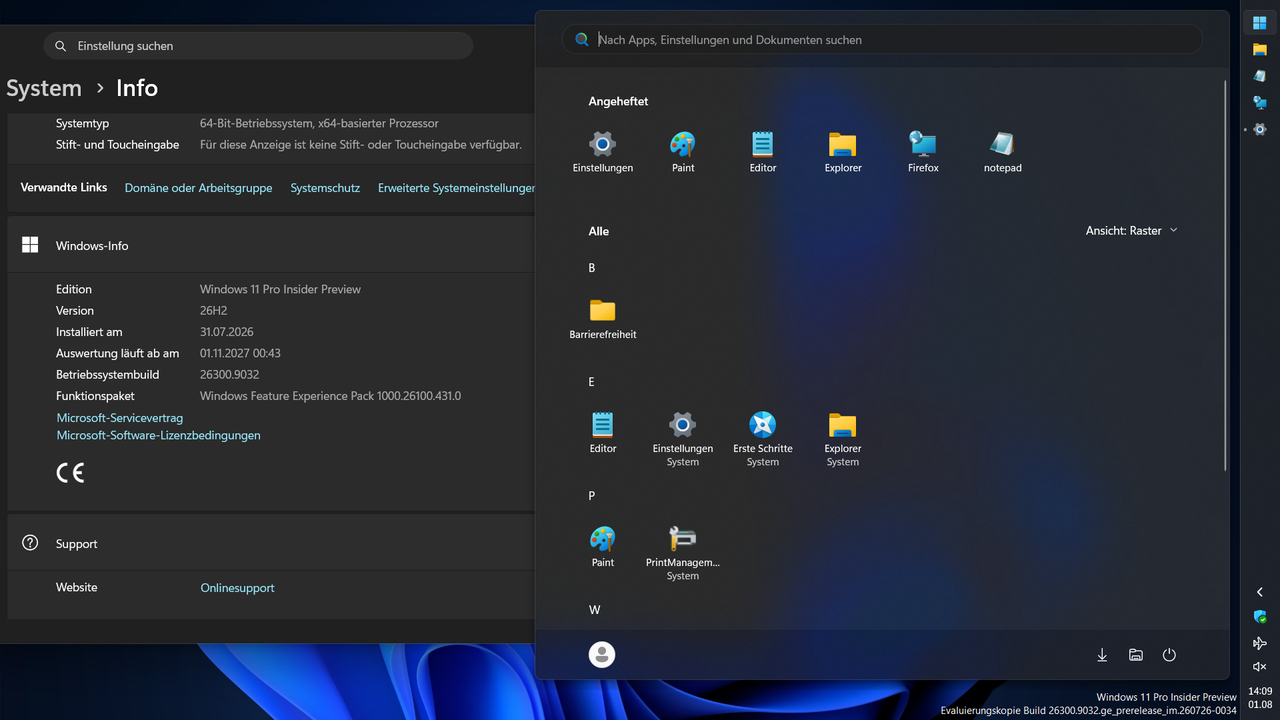Select the build number 26300.9032
The width and height of the screenshot is (1280, 720).
click(x=229, y=375)
